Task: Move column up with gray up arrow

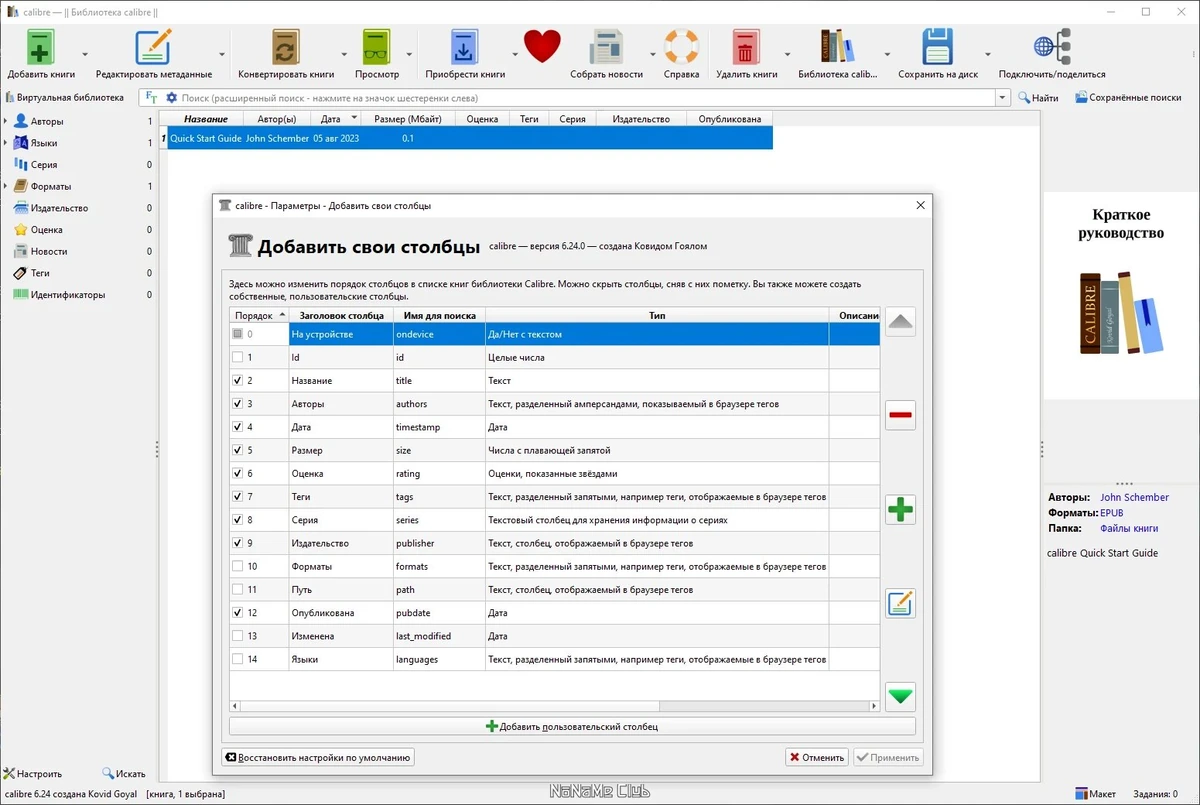Action: pos(900,322)
